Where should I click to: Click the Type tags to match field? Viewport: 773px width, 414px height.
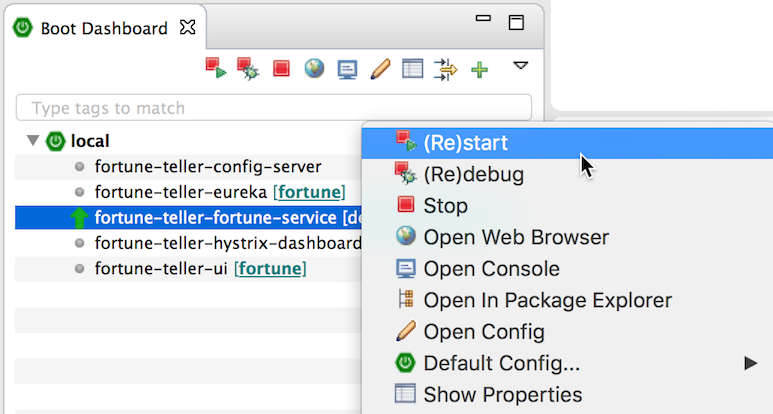pyautogui.click(x=274, y=107)
